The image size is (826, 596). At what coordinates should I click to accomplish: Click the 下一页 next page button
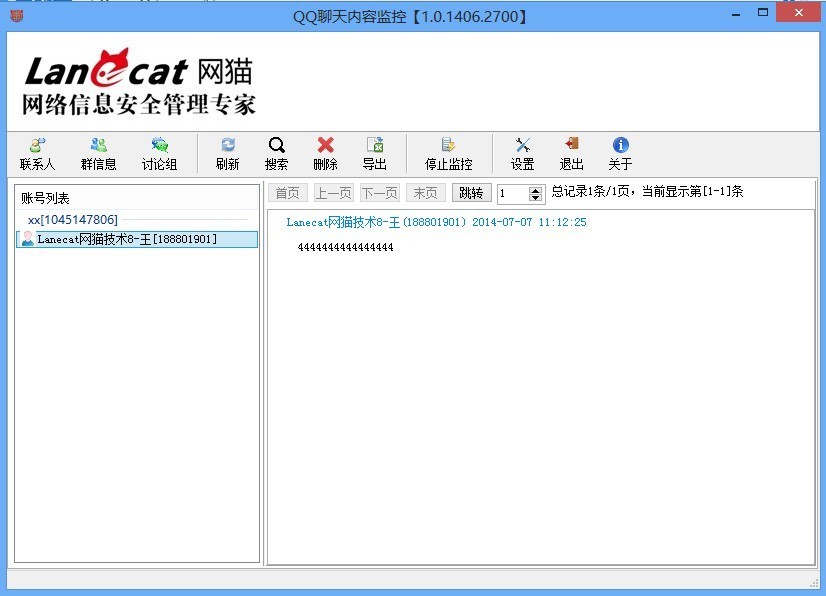(380, 193)
